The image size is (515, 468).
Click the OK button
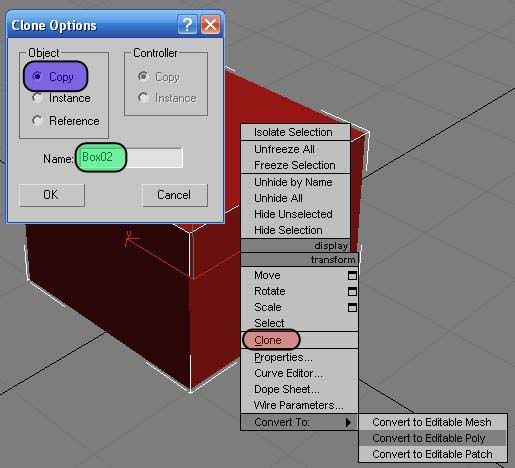pyautogui.click(x=52, y=195)
